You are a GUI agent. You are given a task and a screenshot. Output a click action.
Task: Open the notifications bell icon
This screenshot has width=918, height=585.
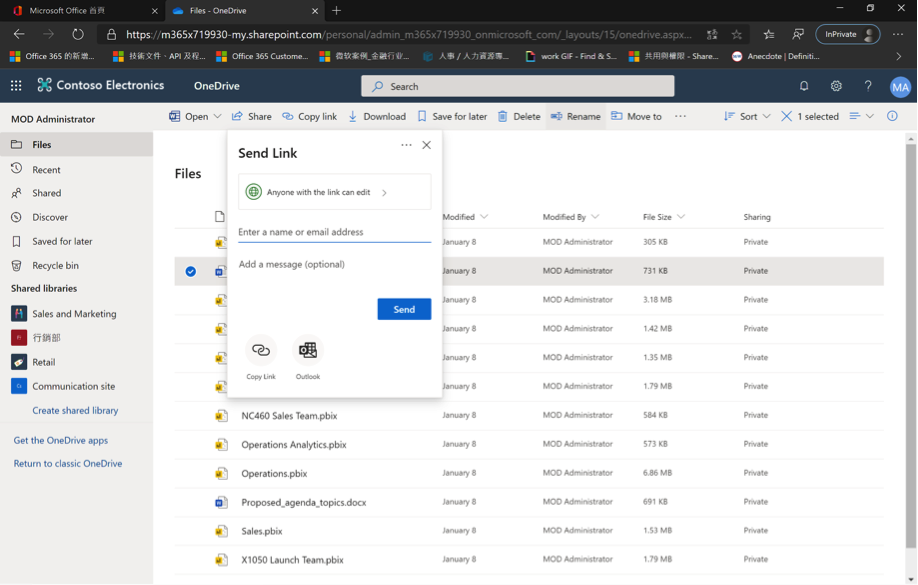click(x=804, y=87)
